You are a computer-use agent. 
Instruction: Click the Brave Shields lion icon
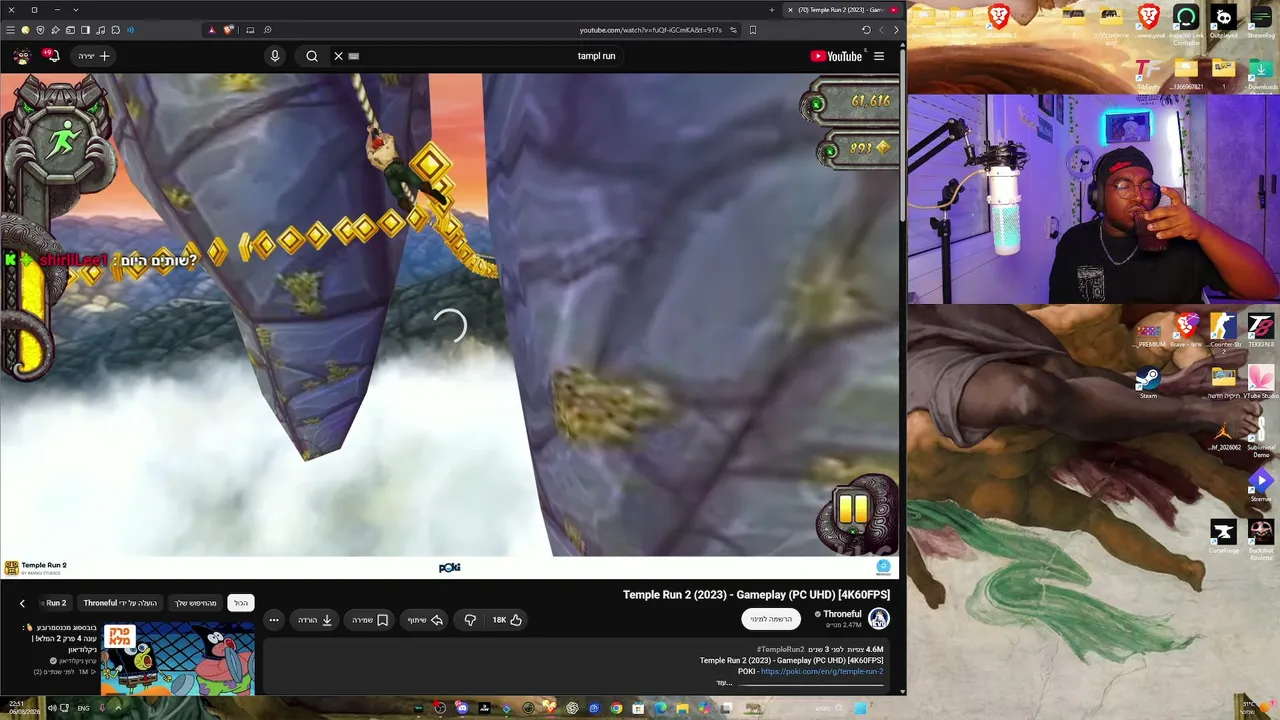point(228,30)
